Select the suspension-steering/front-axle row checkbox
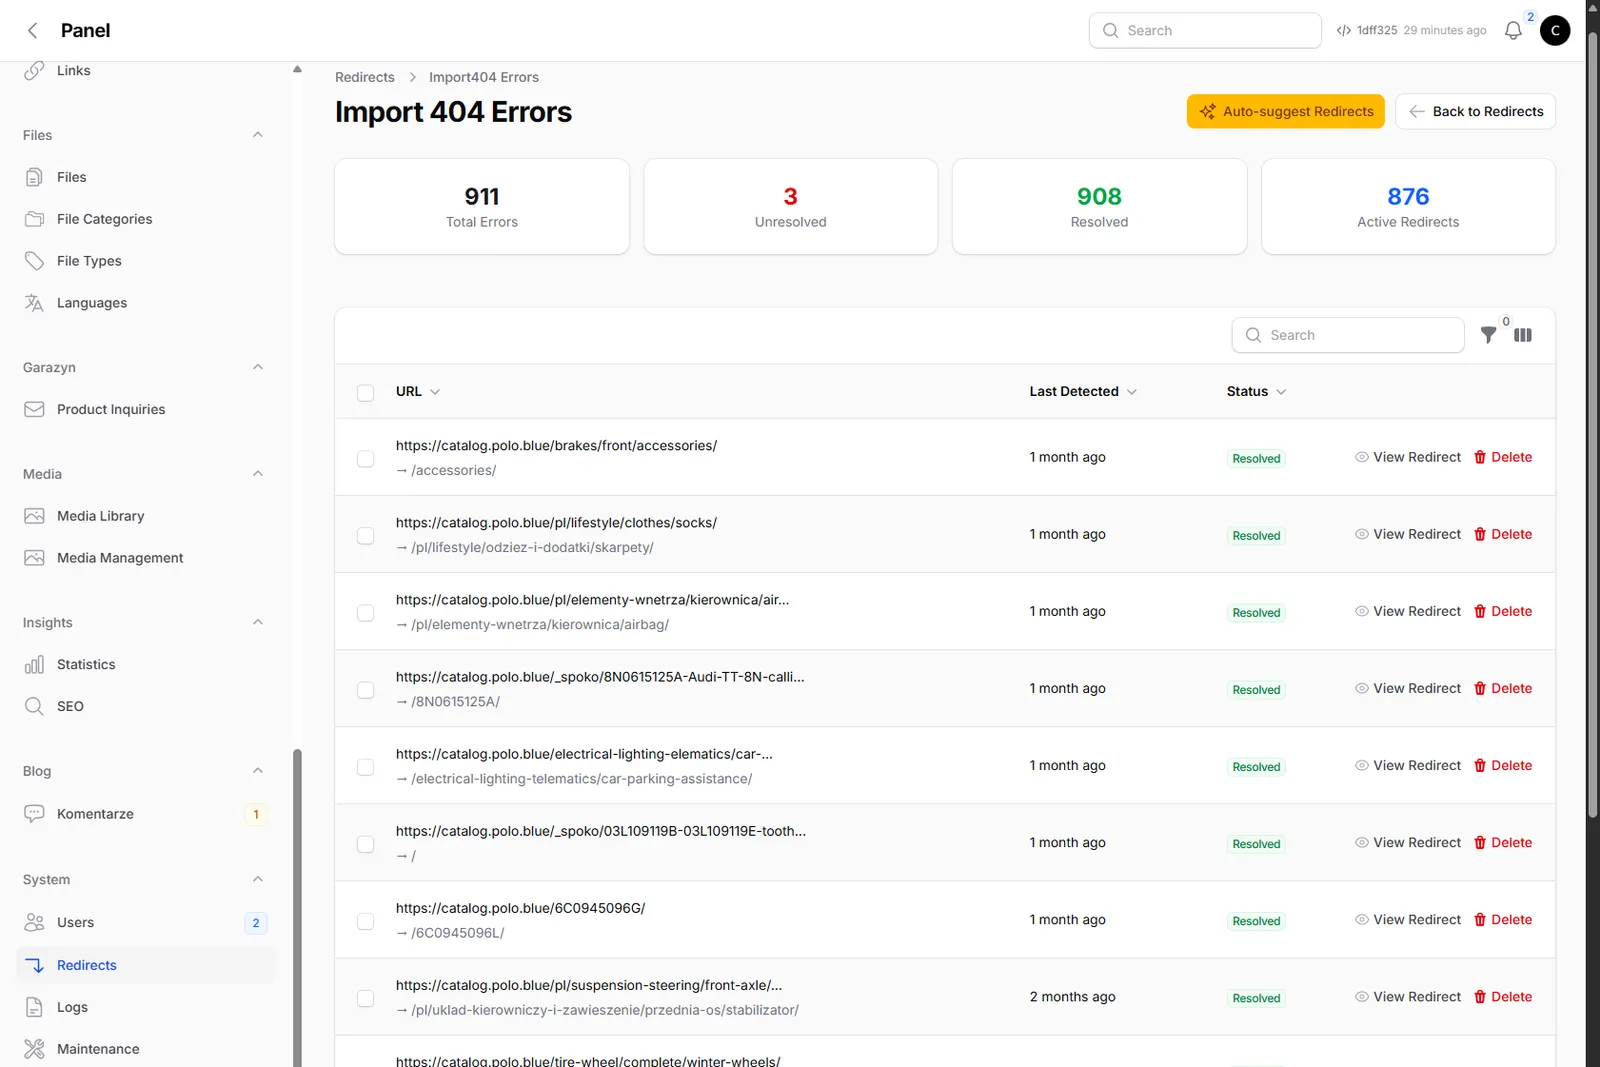This screenshot has height=1067, width=1600. [366, 998]
